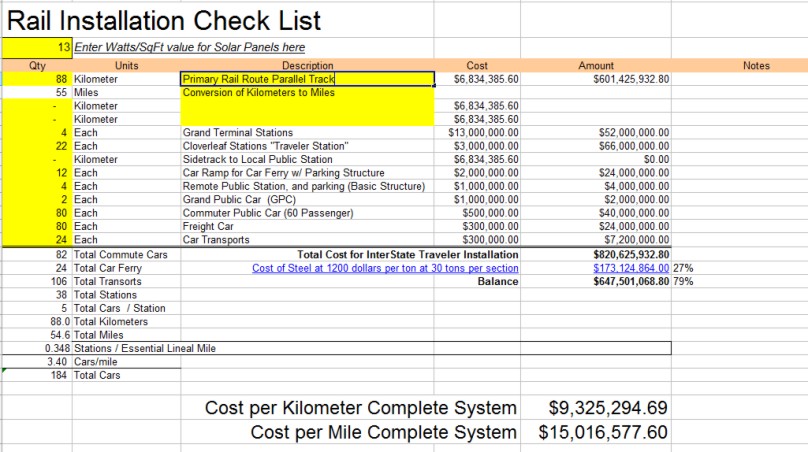Select the Total Stations cell
808x452 pixels.
(126, 295)
